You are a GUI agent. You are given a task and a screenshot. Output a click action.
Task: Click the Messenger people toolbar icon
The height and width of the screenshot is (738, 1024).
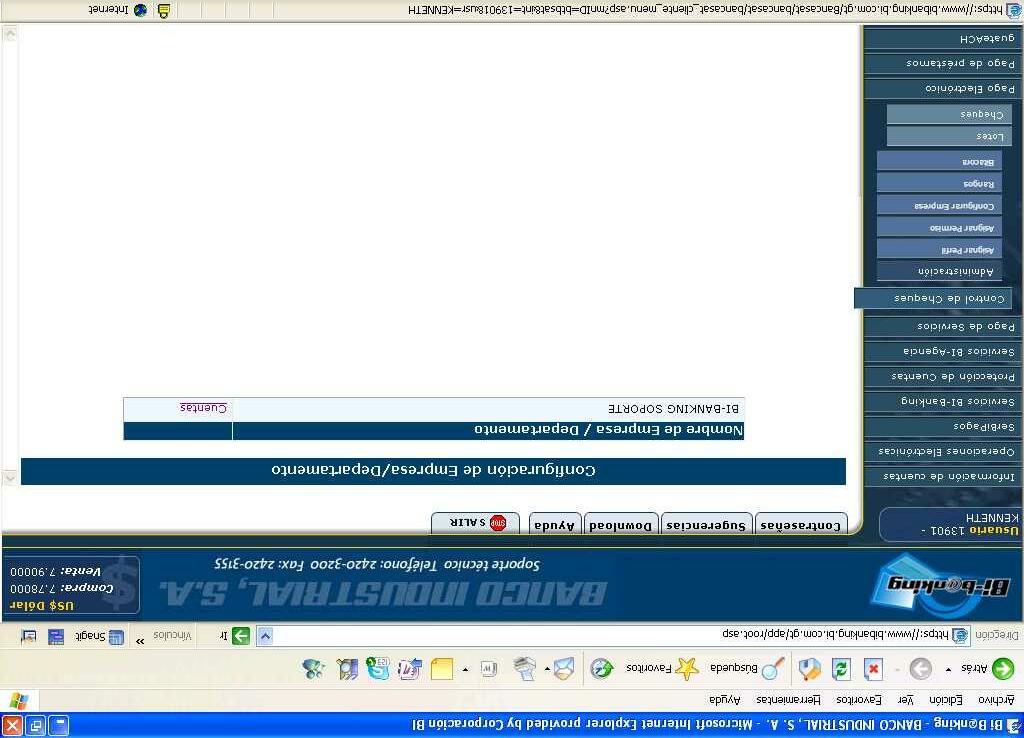click(313, 669)
